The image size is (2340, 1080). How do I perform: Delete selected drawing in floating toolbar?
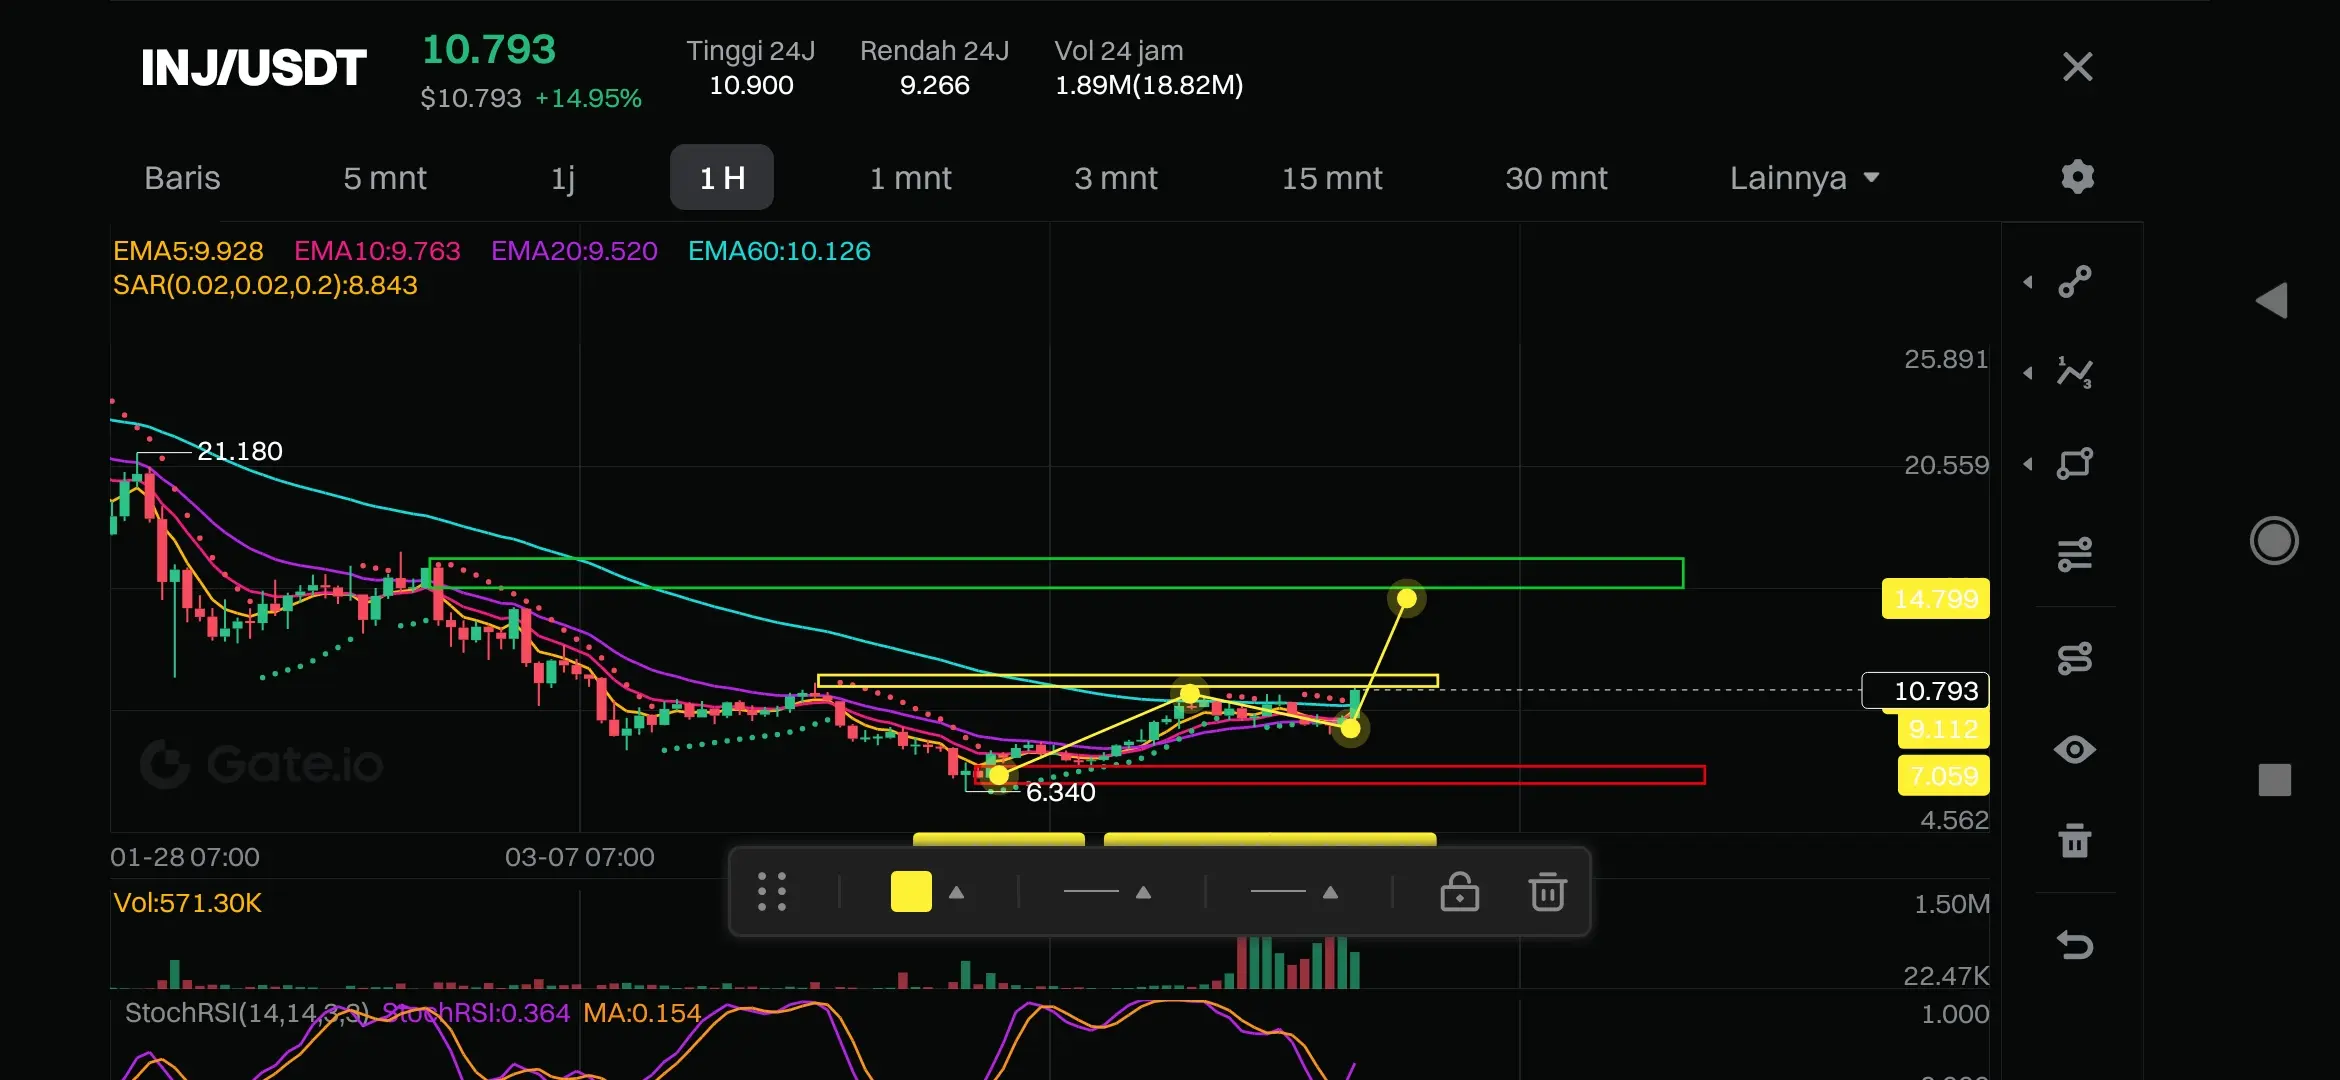click(x=1547, y=891)
